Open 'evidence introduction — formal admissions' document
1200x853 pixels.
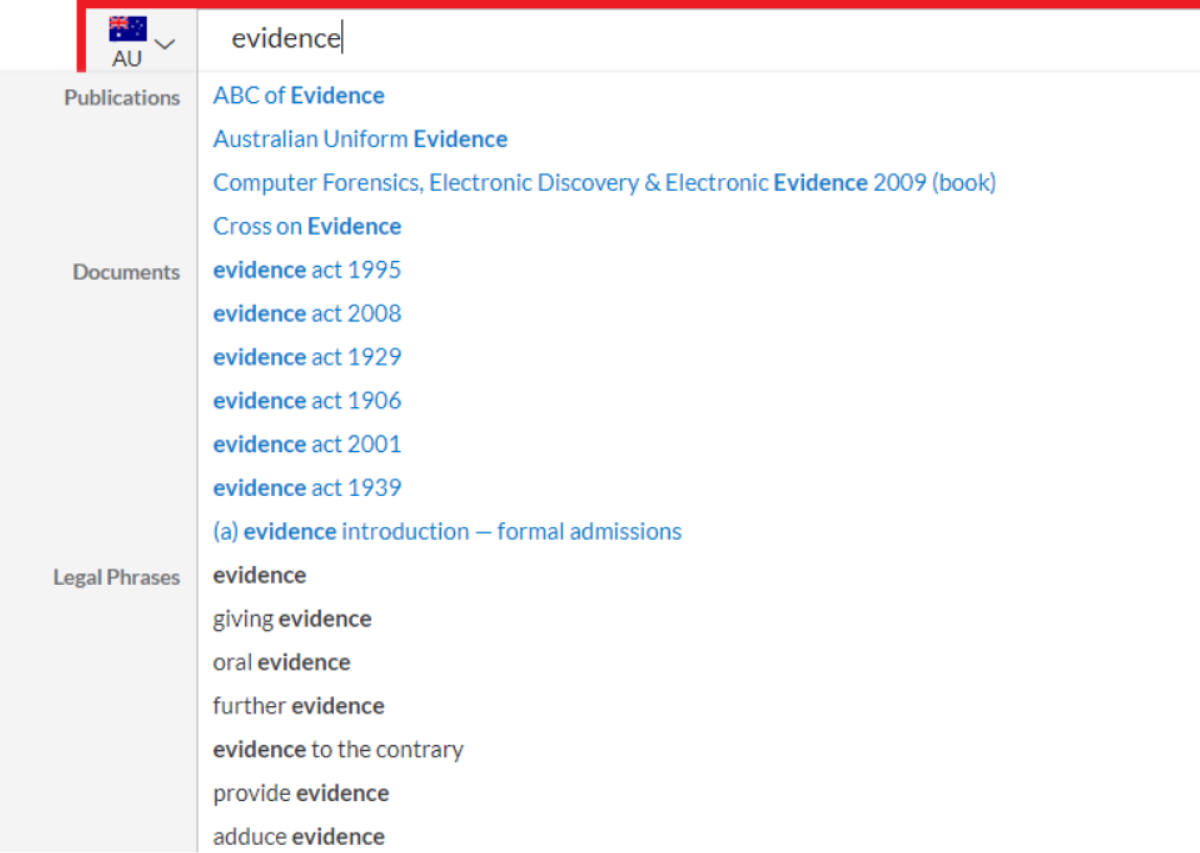point(447,531)
